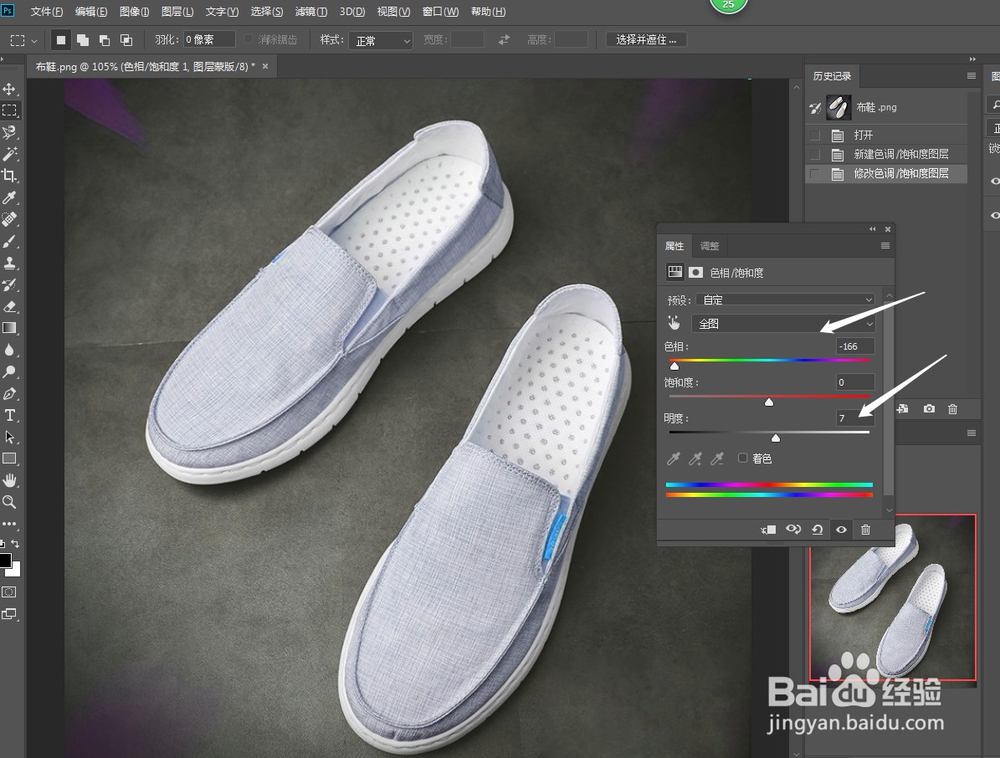Viewport: 1000px width, 758px height.
Task: Select the Rectangle shape tool
Action: point(10,458)
